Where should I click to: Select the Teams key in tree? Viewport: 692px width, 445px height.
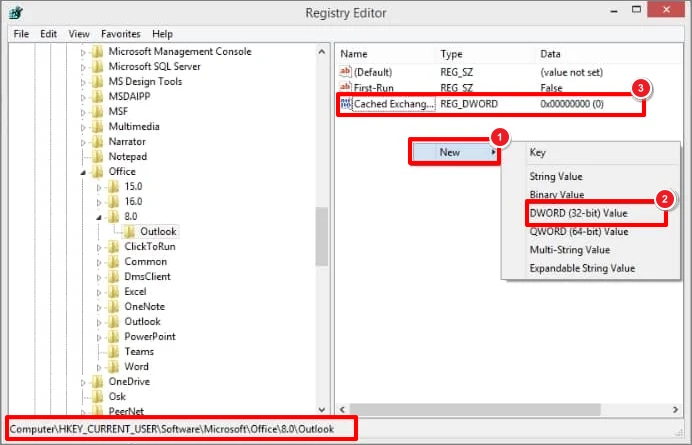pos(139,351)
